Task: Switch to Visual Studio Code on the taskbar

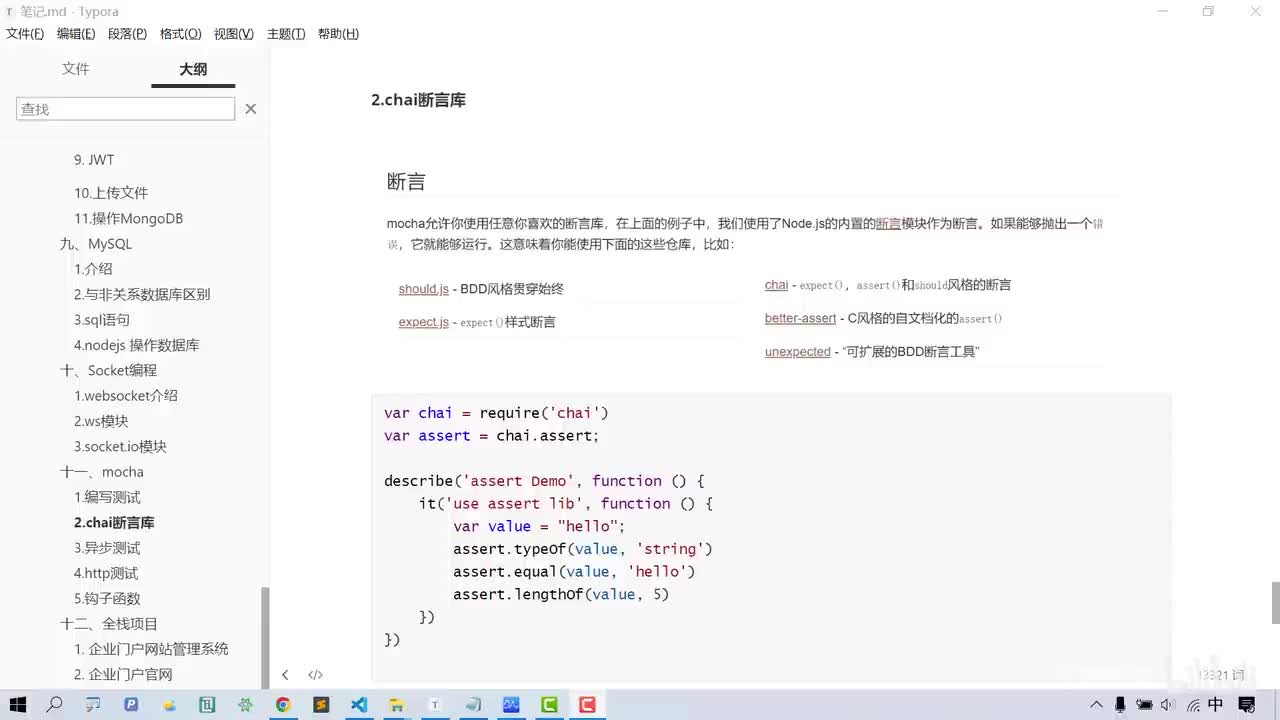Action: (359, 705)
